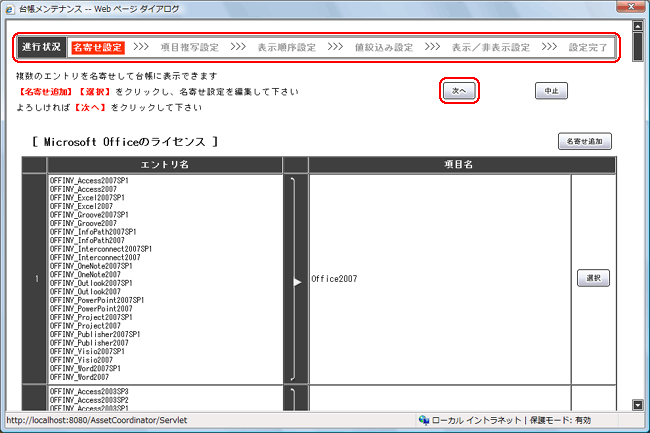Select entry OFFINV_Access2007SP1
The height and width of the screenshot is (433, 650).
89,181
